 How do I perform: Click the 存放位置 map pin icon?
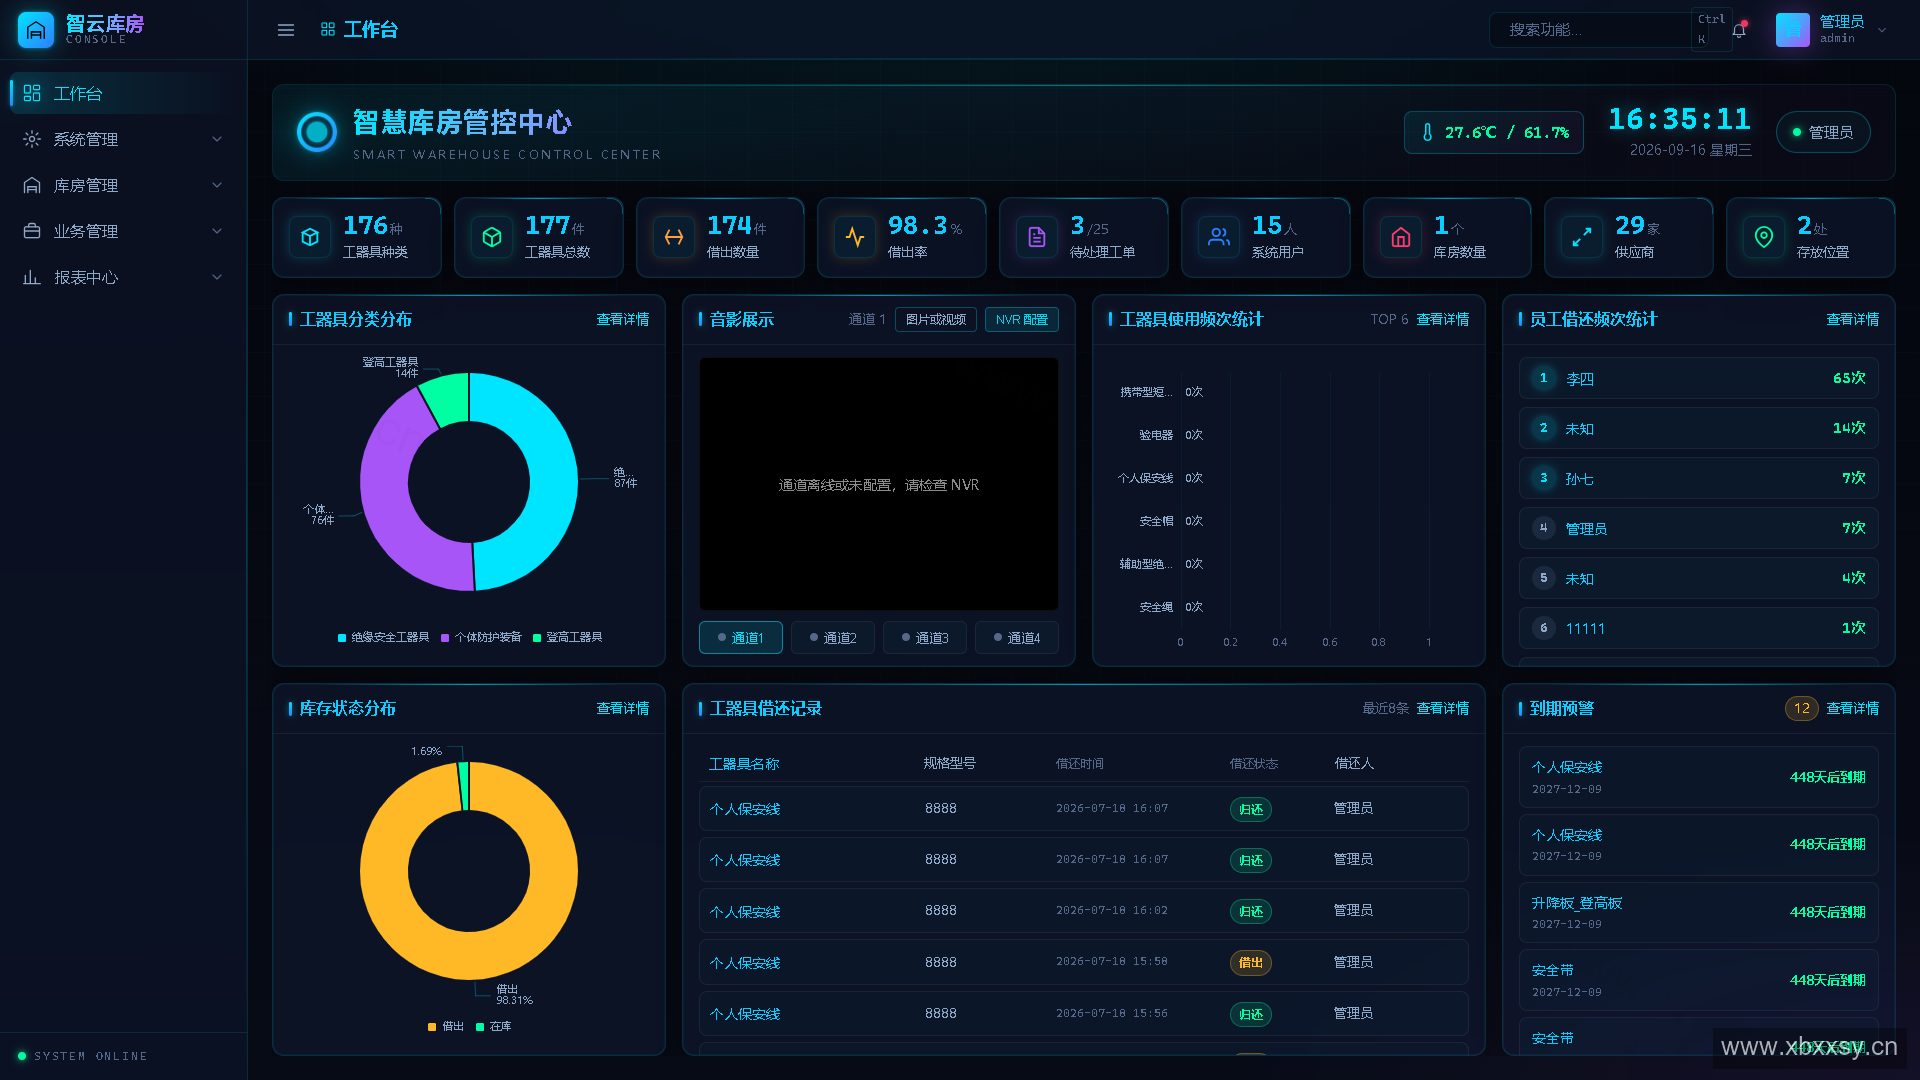(1764, 238)
